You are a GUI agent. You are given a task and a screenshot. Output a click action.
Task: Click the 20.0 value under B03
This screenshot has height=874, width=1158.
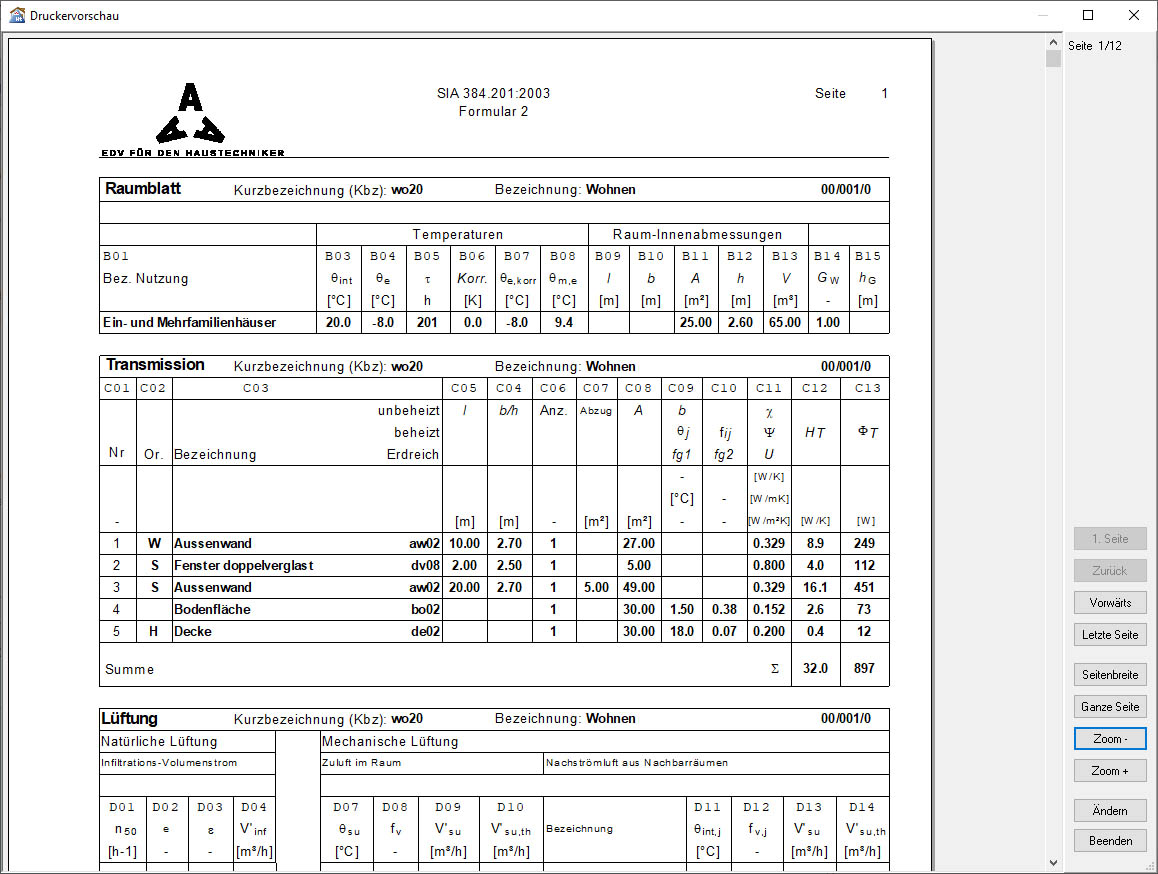(x=338, y=323)
